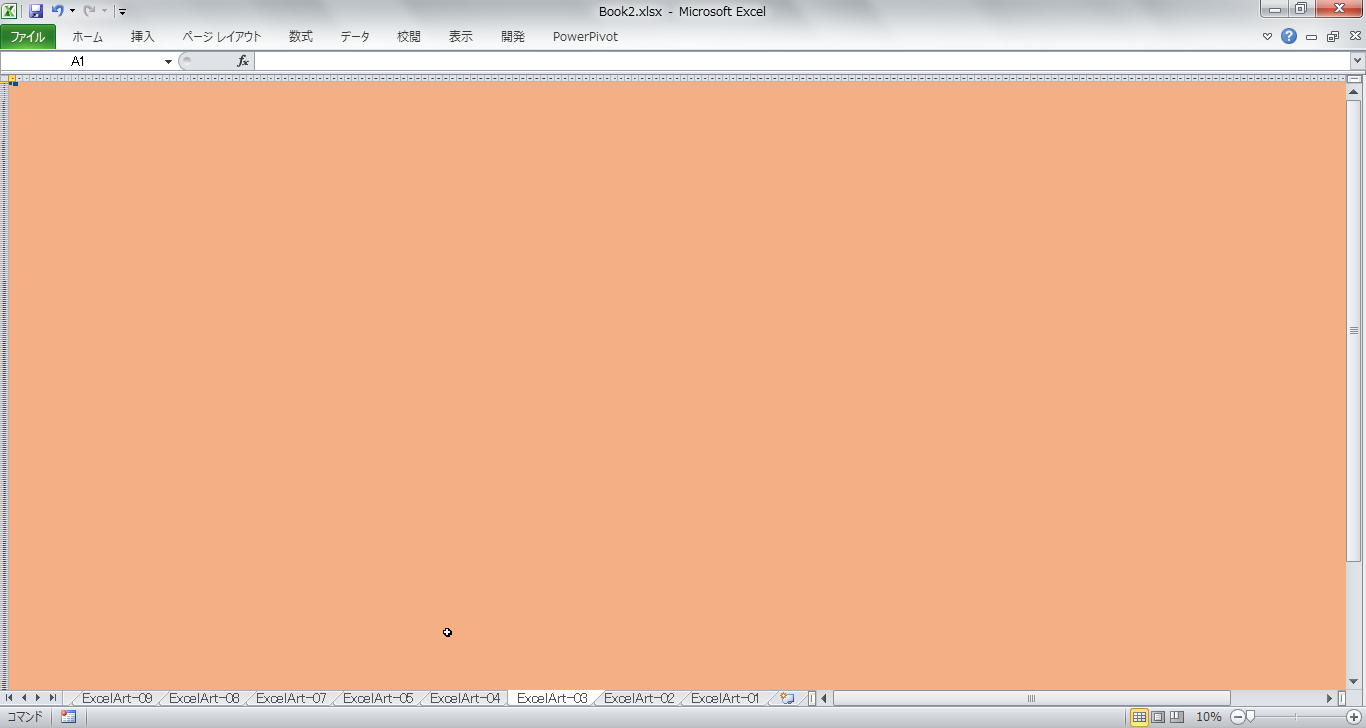
Task: Minimize the workbook window using inner ribbon icon
Action: pos(1312,37)
